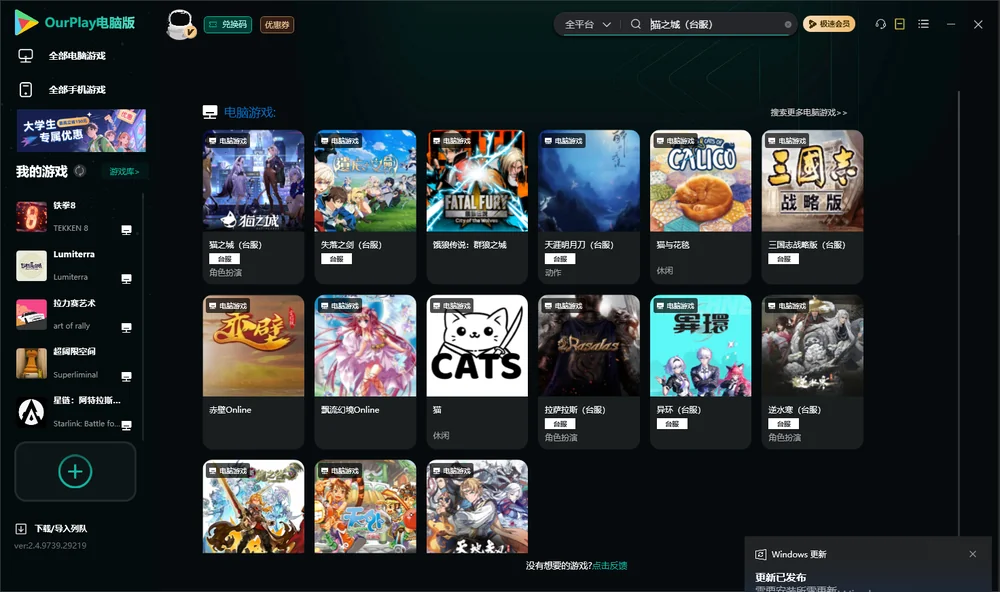The height and width of the screenshot is (592, 1000).
Task: Open 拉力赛艺术 art of rally
Action: click(x=74, y=314)
